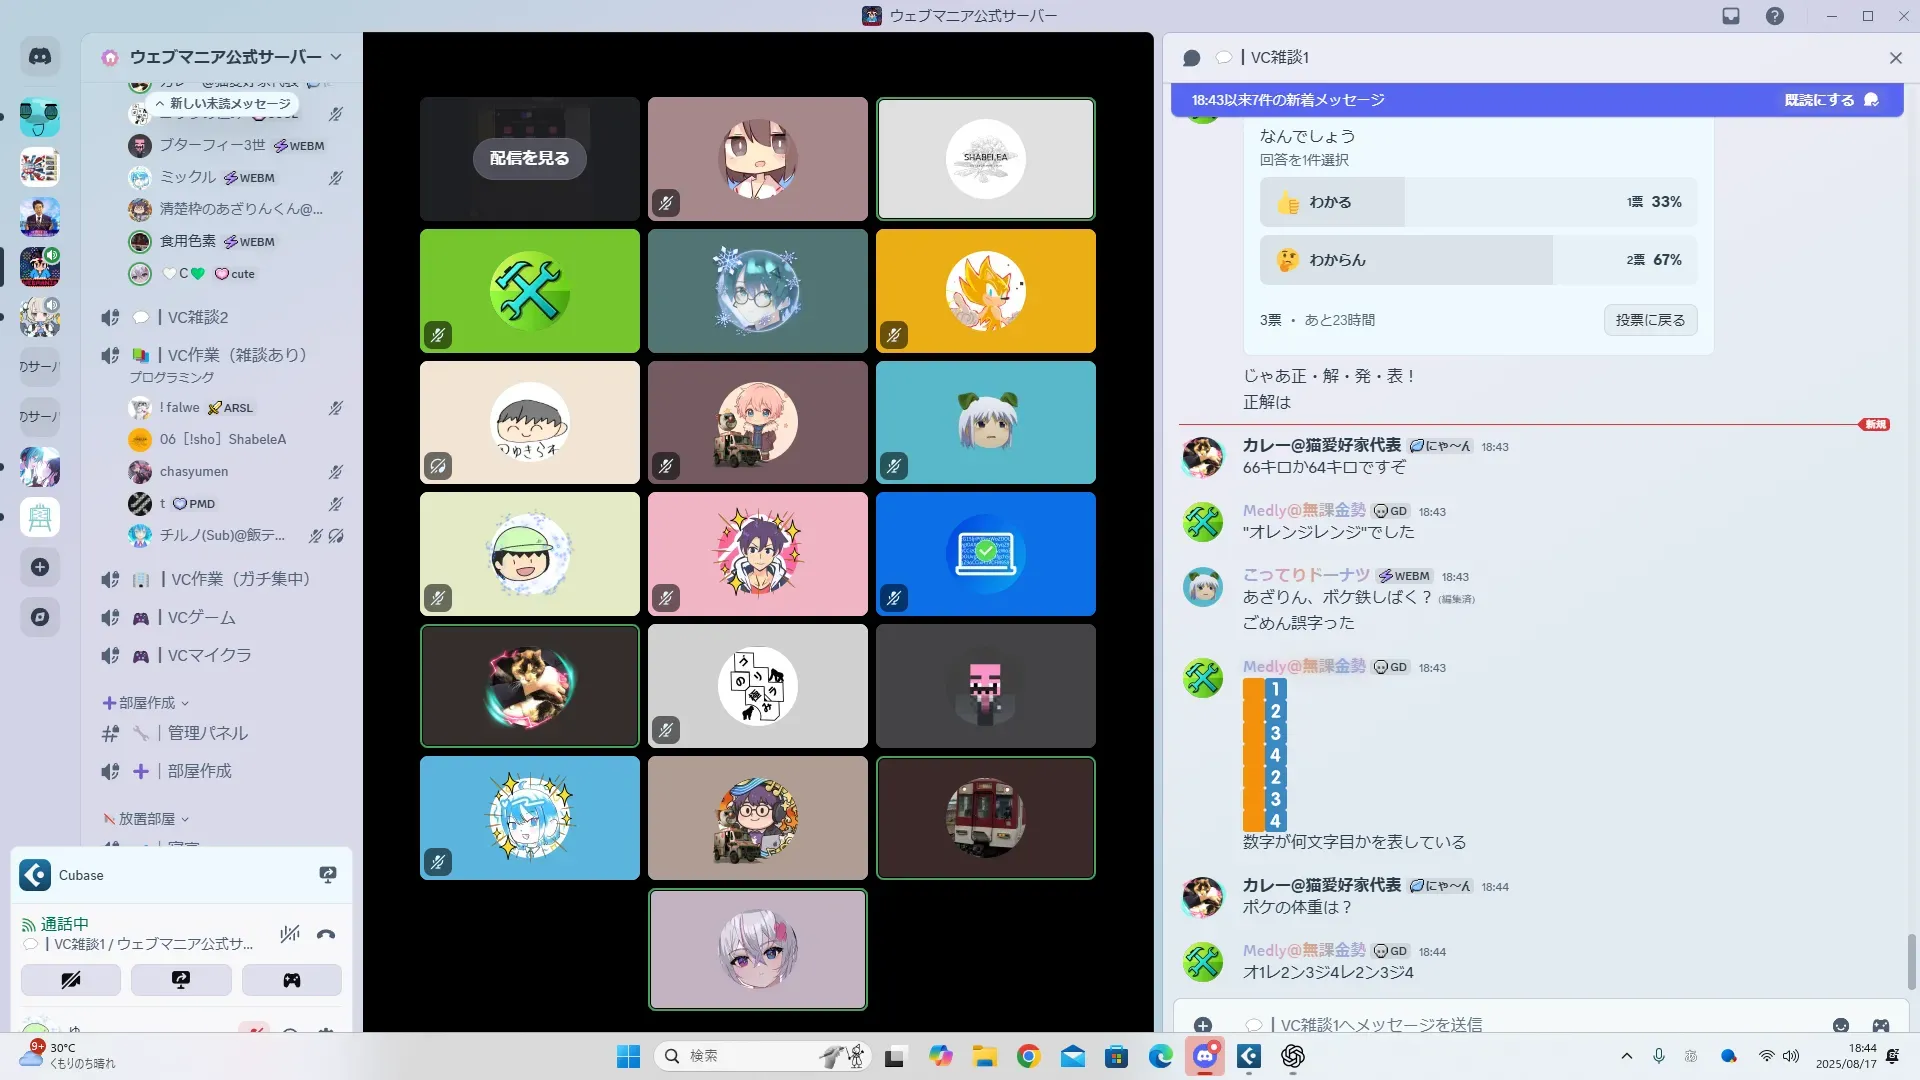The image size is (1920, 1080).
Task: Collapse the 部屋作成 category
Action: coord(146,703)
